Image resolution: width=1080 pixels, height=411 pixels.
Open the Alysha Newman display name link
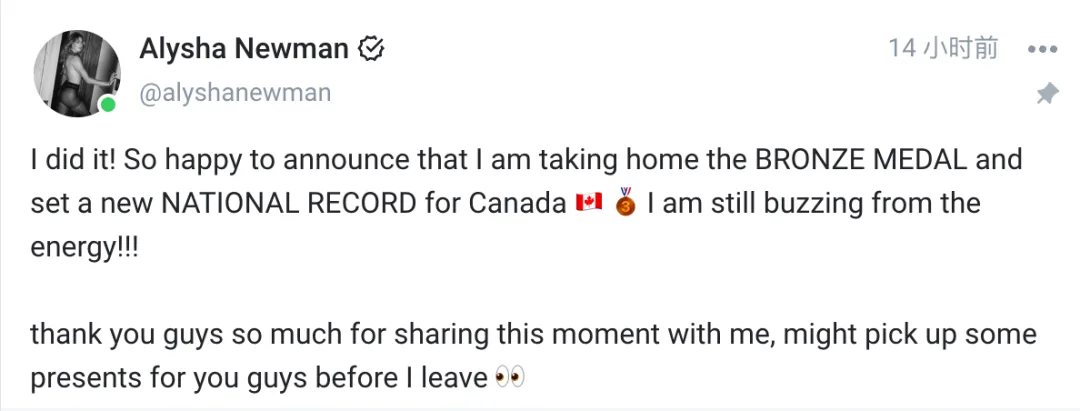coord(244,48)
